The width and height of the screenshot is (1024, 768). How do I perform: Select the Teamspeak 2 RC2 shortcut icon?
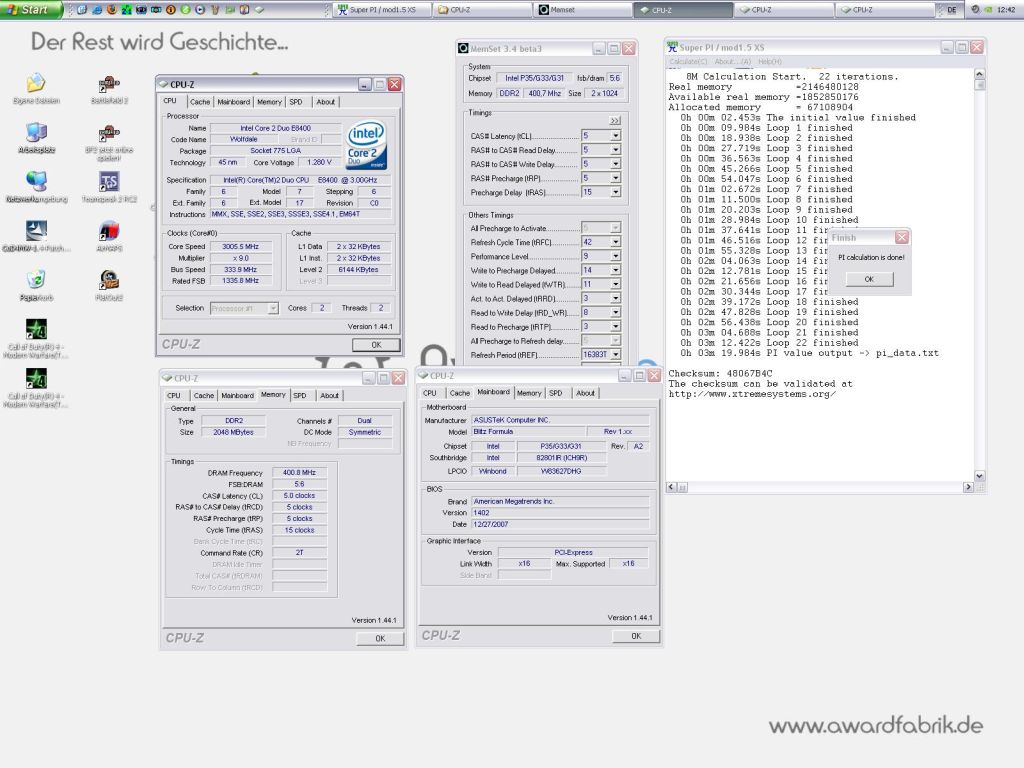coord(109,182)
